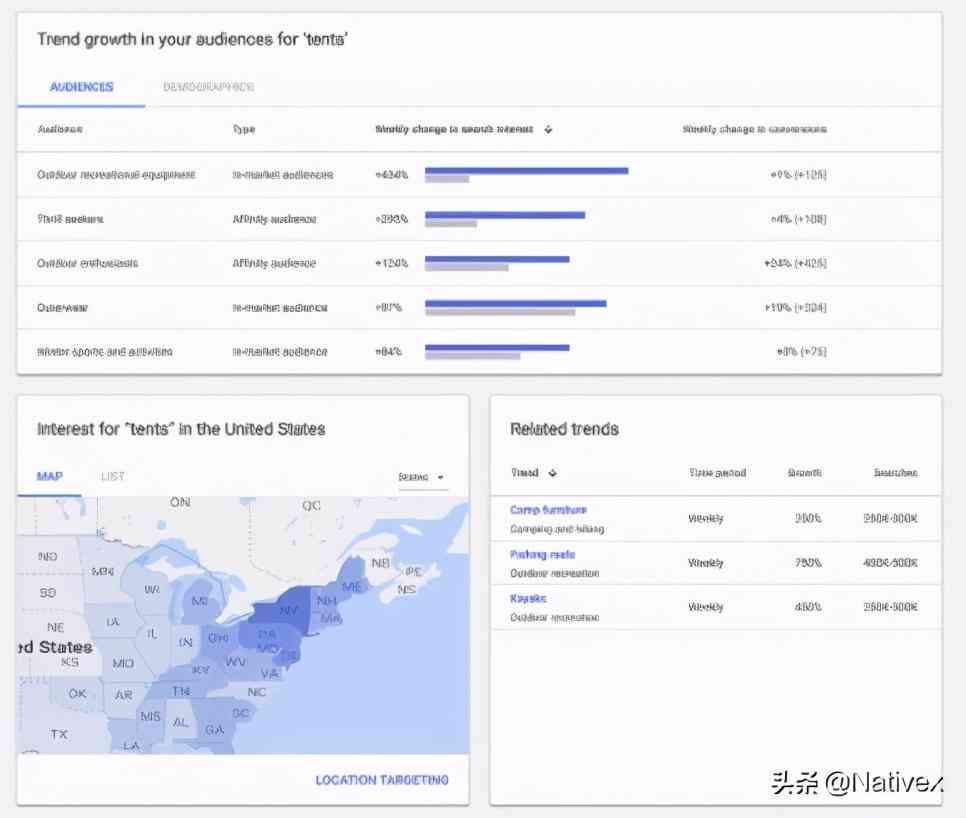
Task: Click In-market audience type in Outerwear row
Action: tap(280, 307)
